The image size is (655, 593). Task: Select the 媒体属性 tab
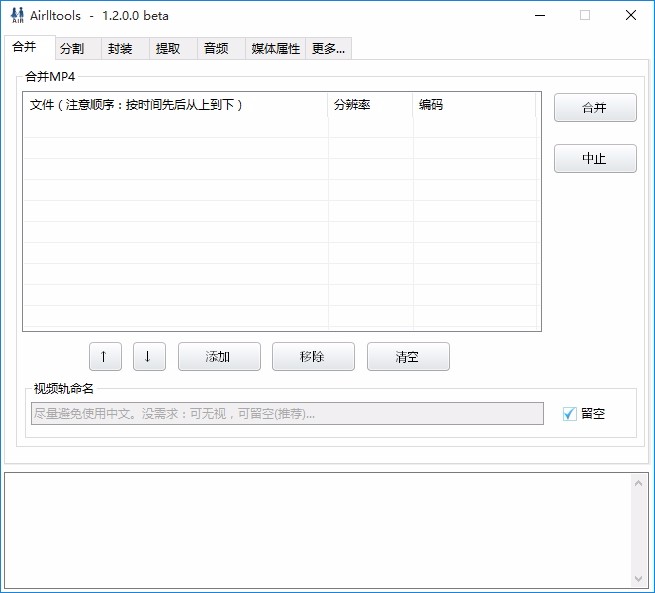tap(275, 48)
